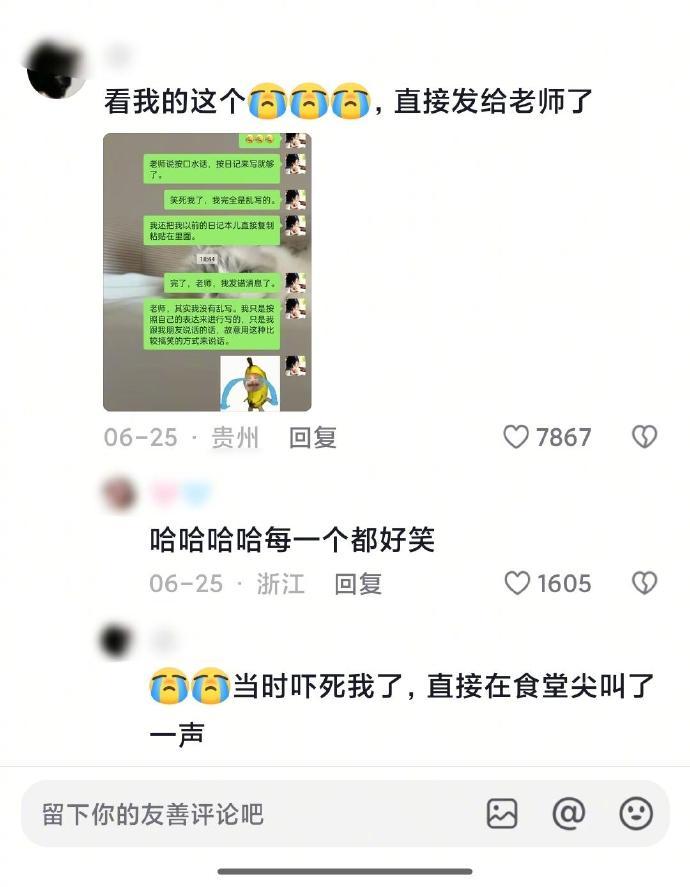Tap the 7867 like count
This screenshot has width=690, height=887.
coord(564,437)
